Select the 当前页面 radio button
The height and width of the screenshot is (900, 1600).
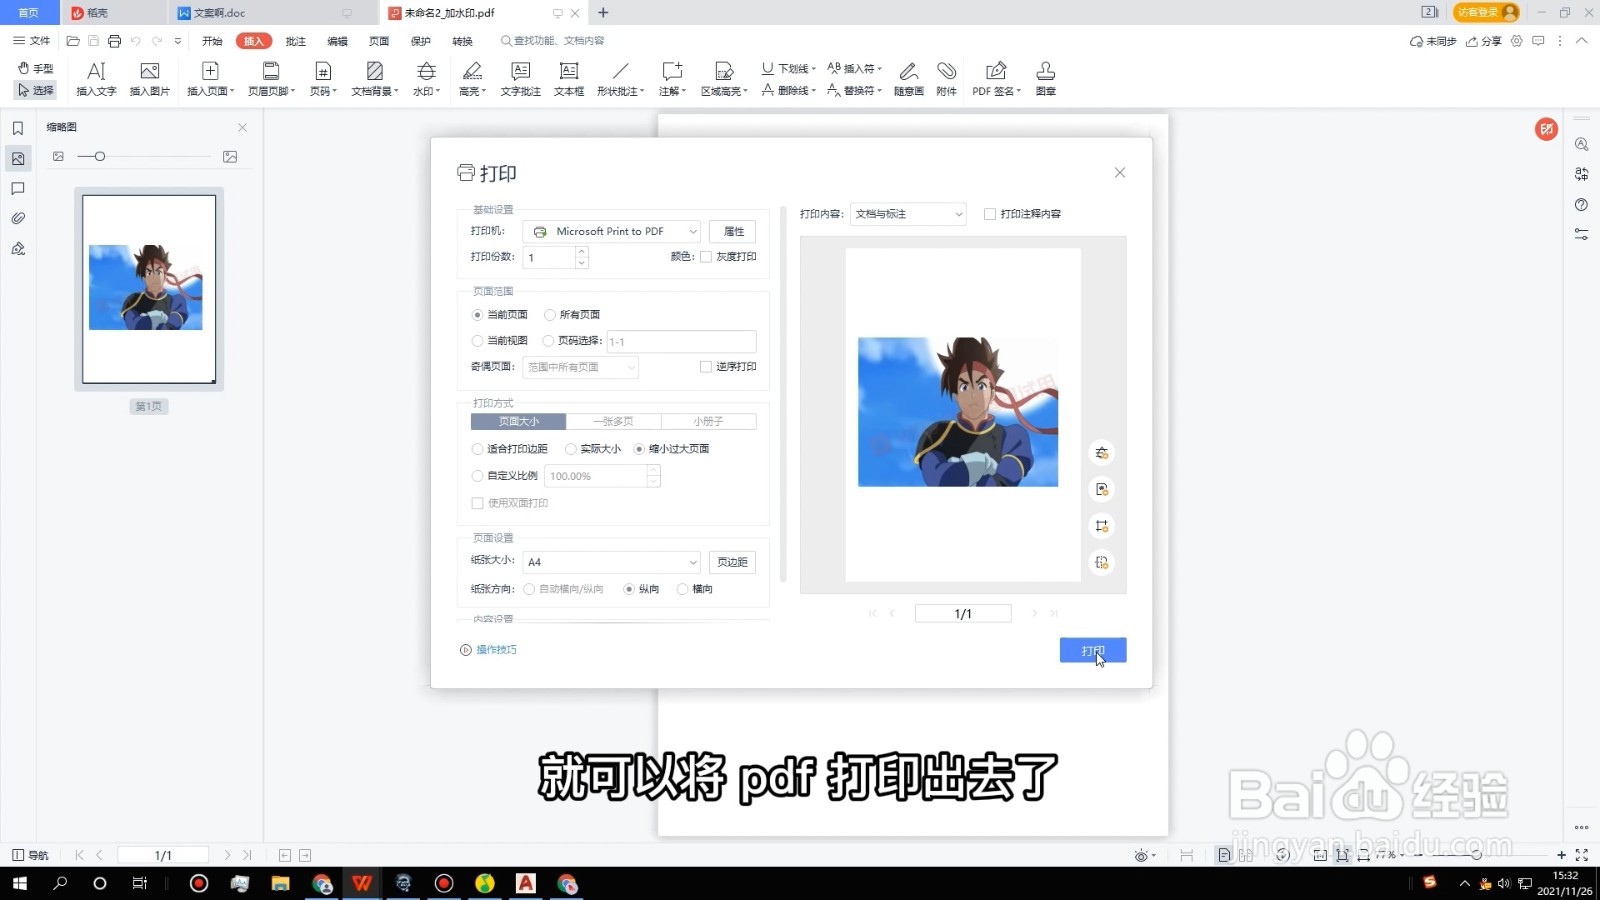[477, 315]
